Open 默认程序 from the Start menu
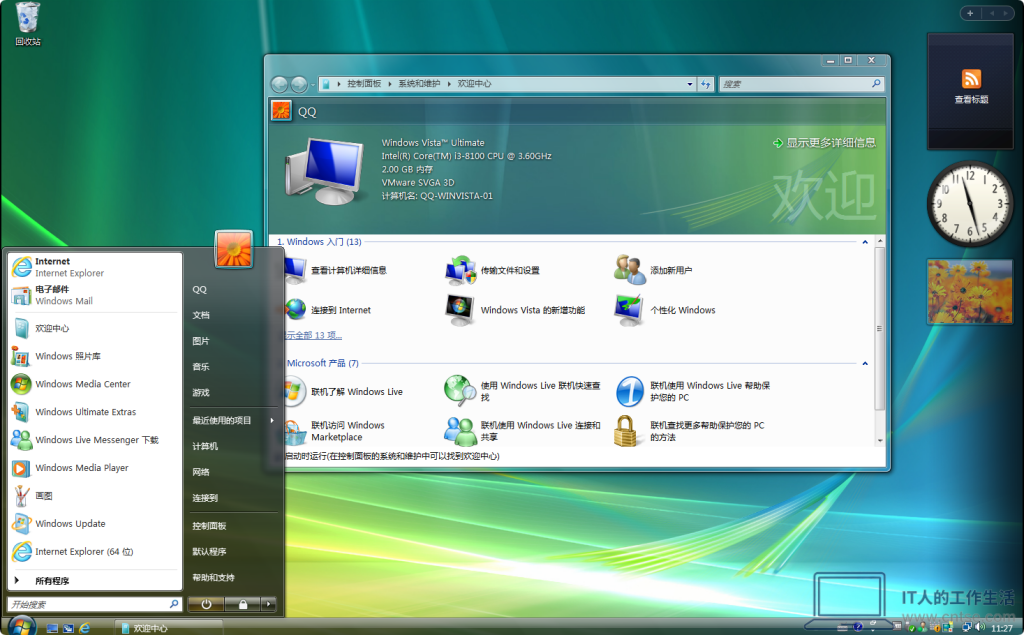The image size is (1024, 635). coord(209,551)
